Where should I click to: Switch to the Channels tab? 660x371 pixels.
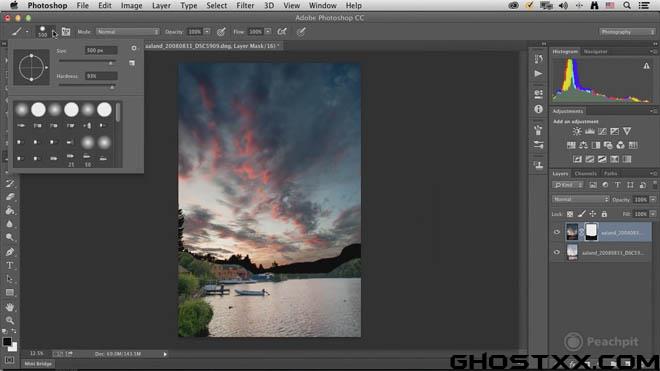point(585,173)
